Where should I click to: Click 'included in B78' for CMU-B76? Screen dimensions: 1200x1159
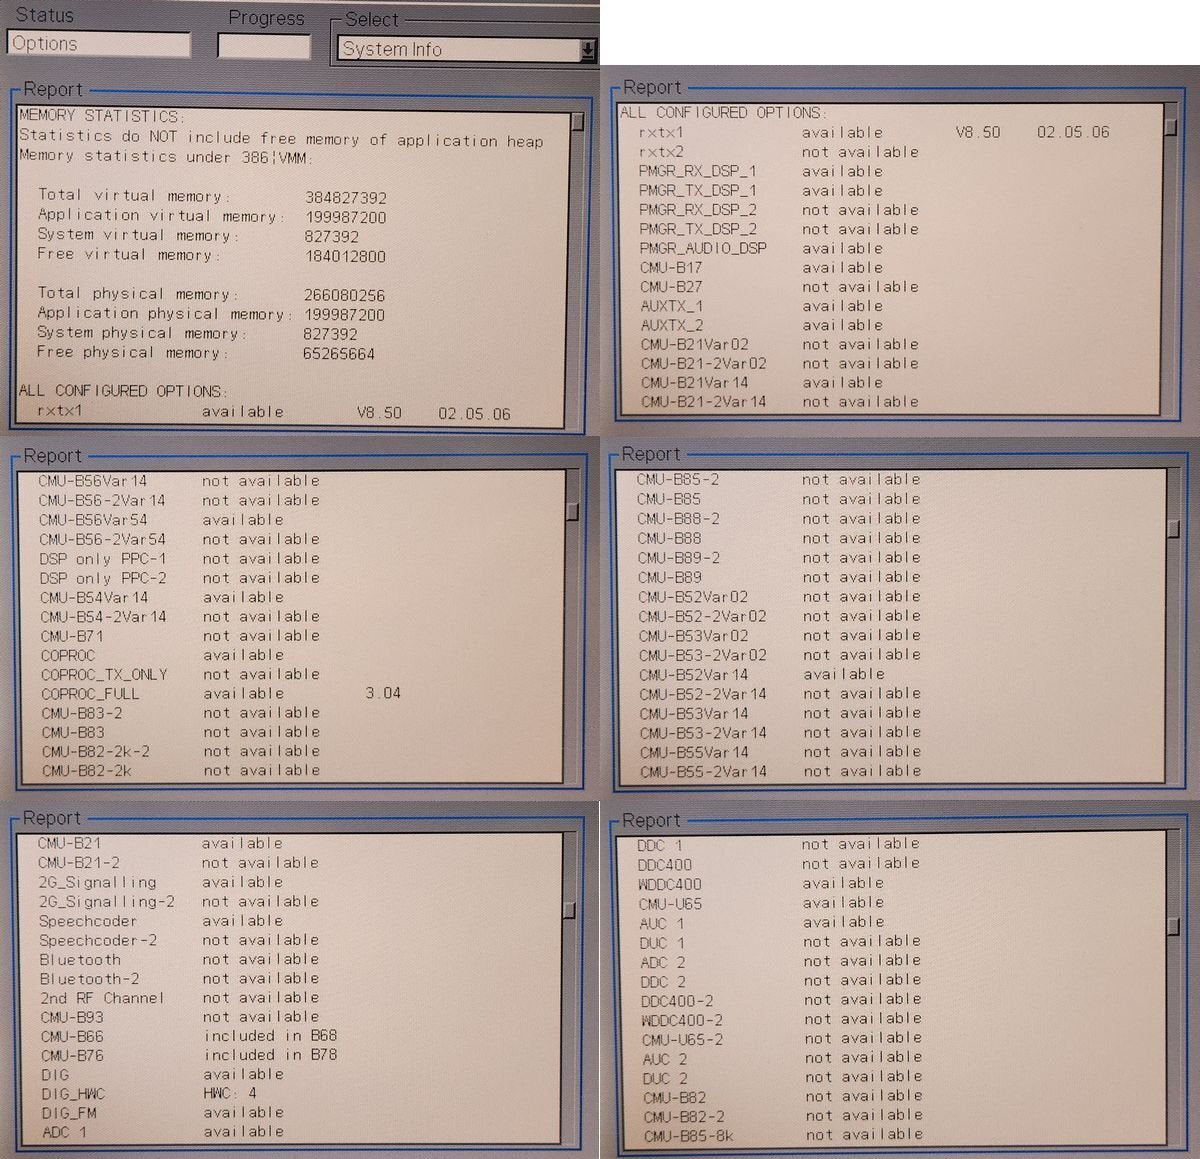(x=270, y=1055)
